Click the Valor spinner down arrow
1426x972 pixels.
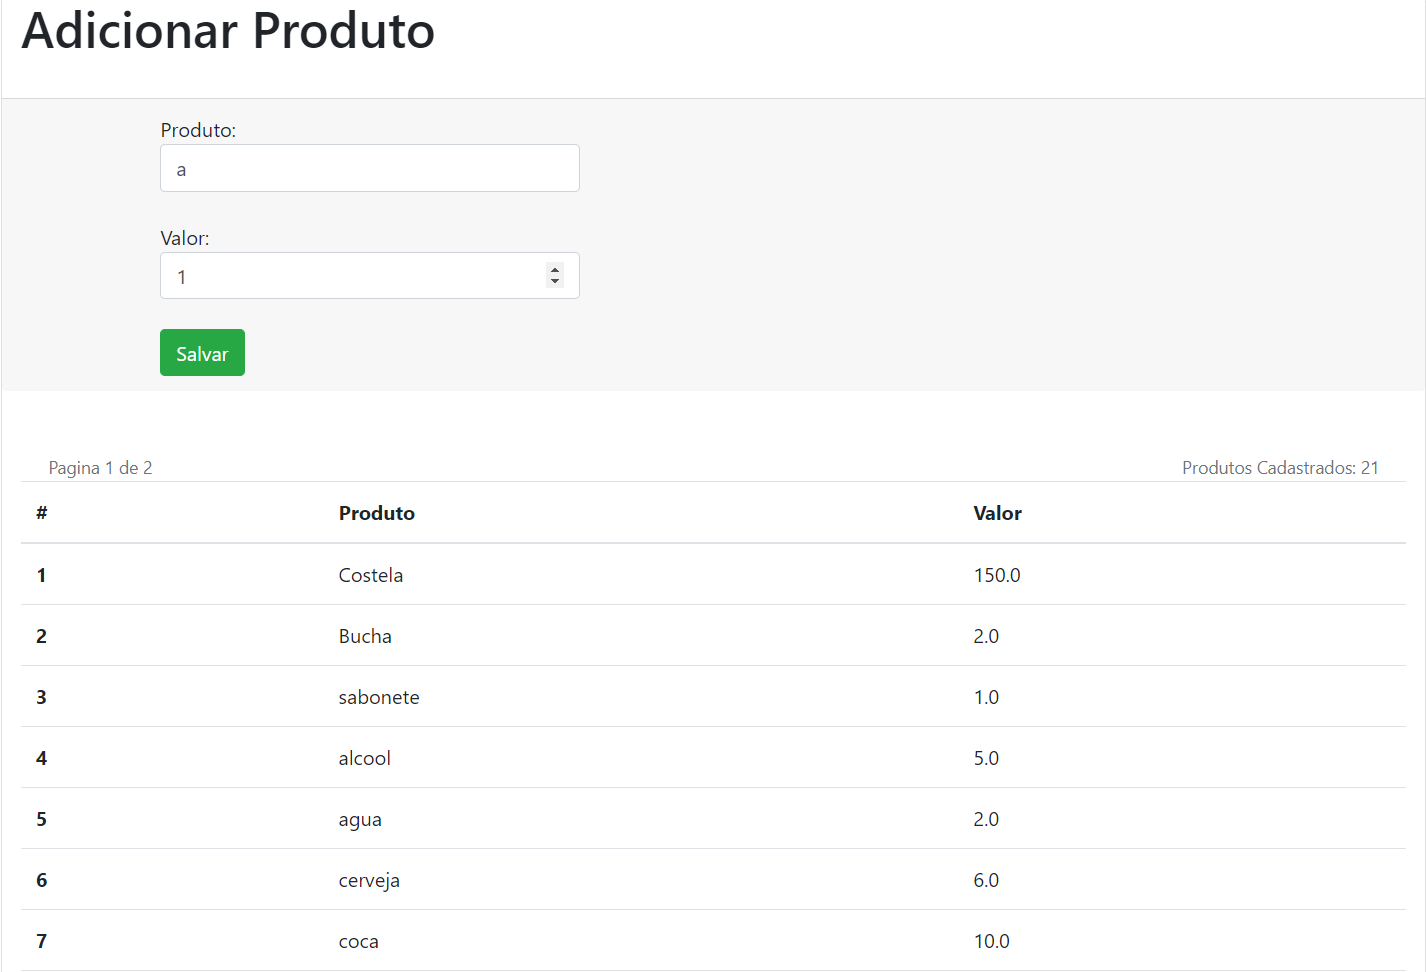[x=555, y=281]
